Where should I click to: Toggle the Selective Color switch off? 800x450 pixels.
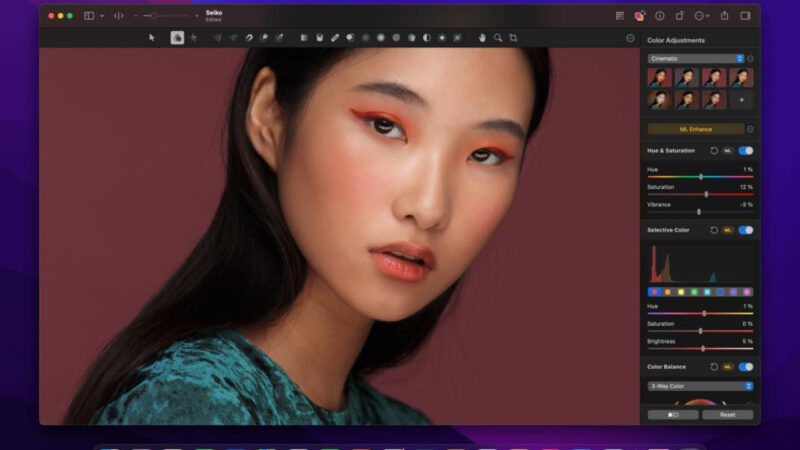[745, 230]
